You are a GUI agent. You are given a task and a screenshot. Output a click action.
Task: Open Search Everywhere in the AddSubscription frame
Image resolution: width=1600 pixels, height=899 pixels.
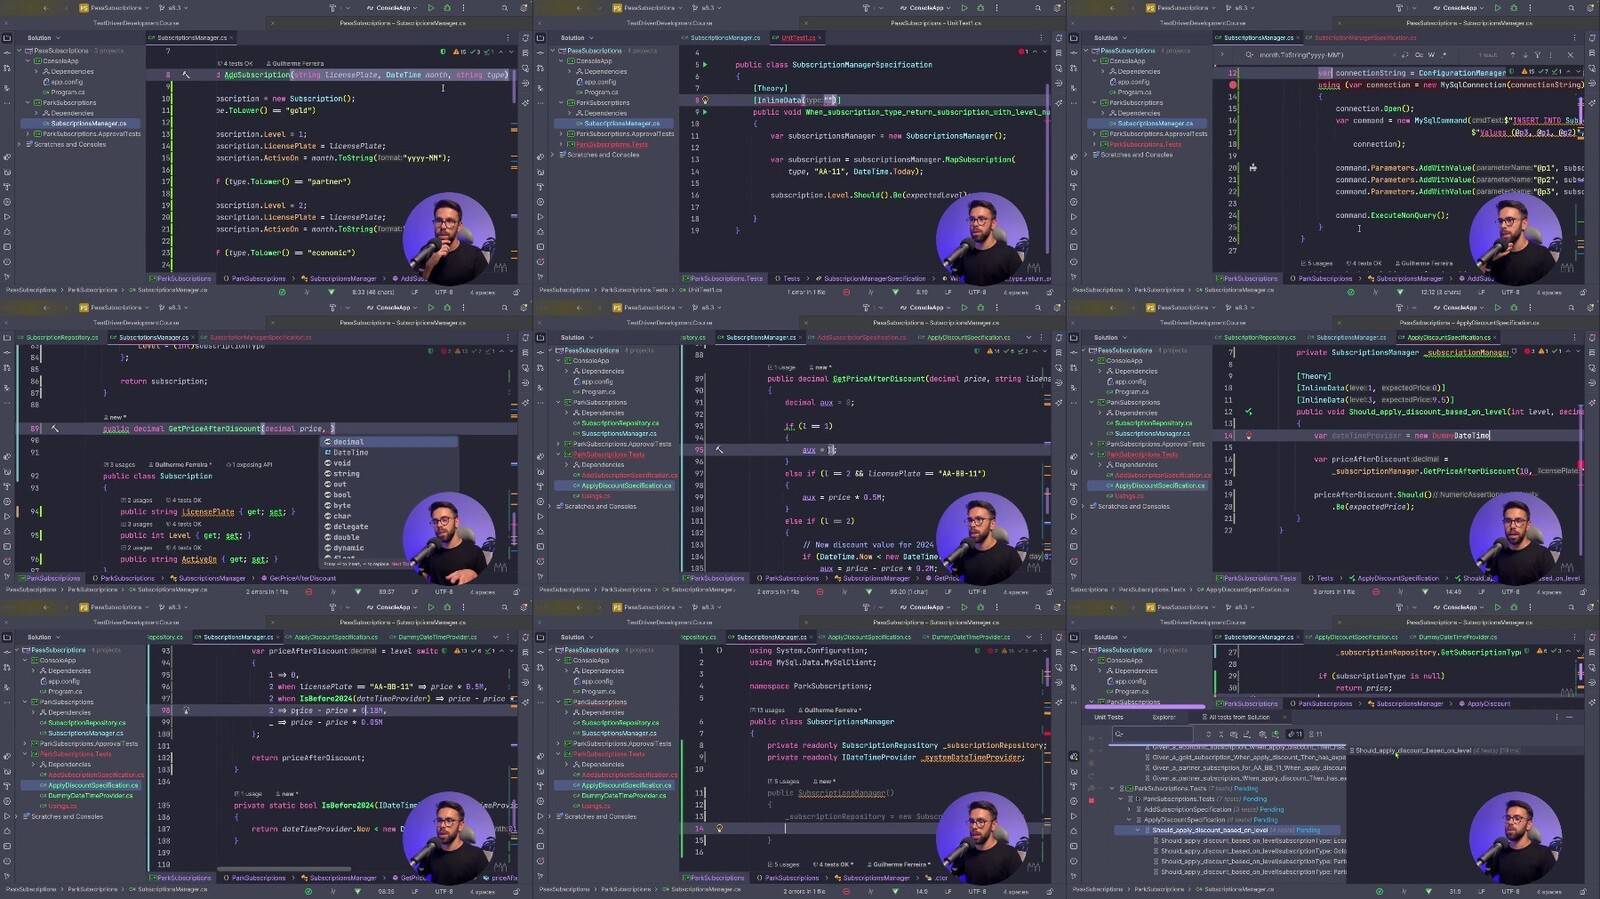coord(506,8)
